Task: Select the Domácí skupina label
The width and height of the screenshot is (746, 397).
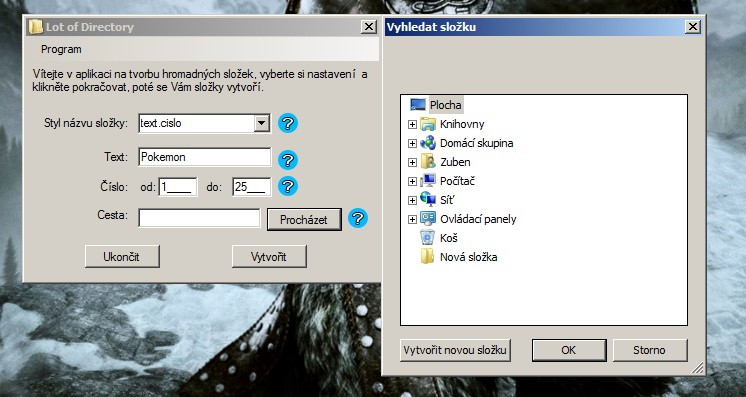Action: click(476, 143)
